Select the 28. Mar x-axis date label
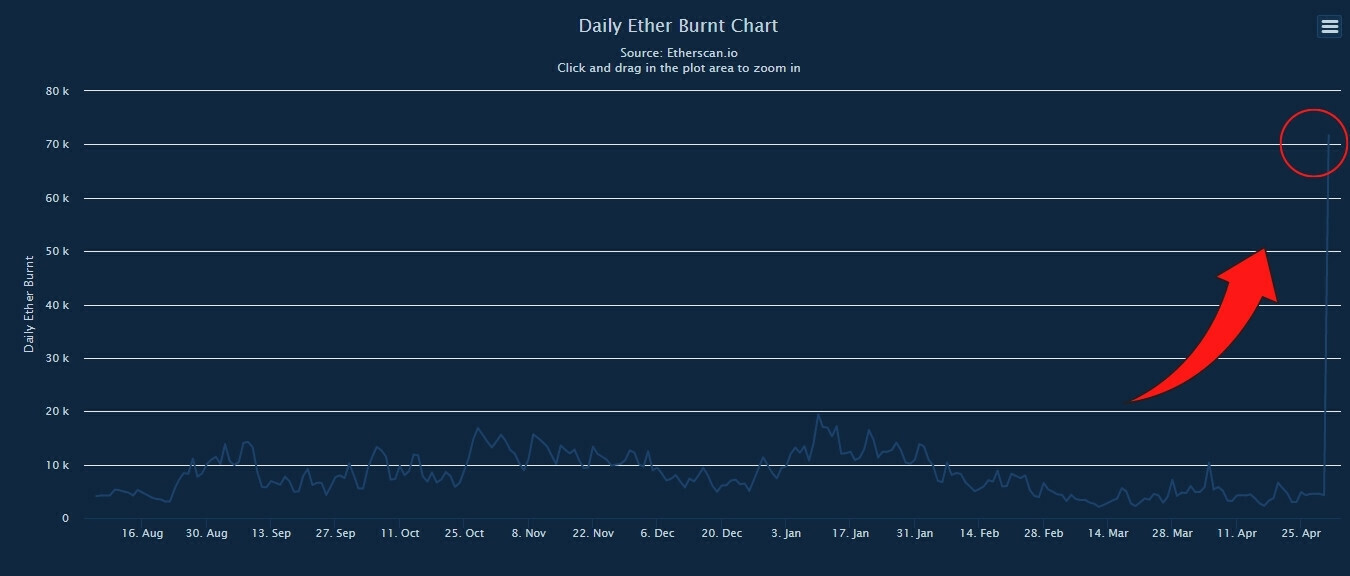The image size is (1350, 576). [x=1172, y=534]
